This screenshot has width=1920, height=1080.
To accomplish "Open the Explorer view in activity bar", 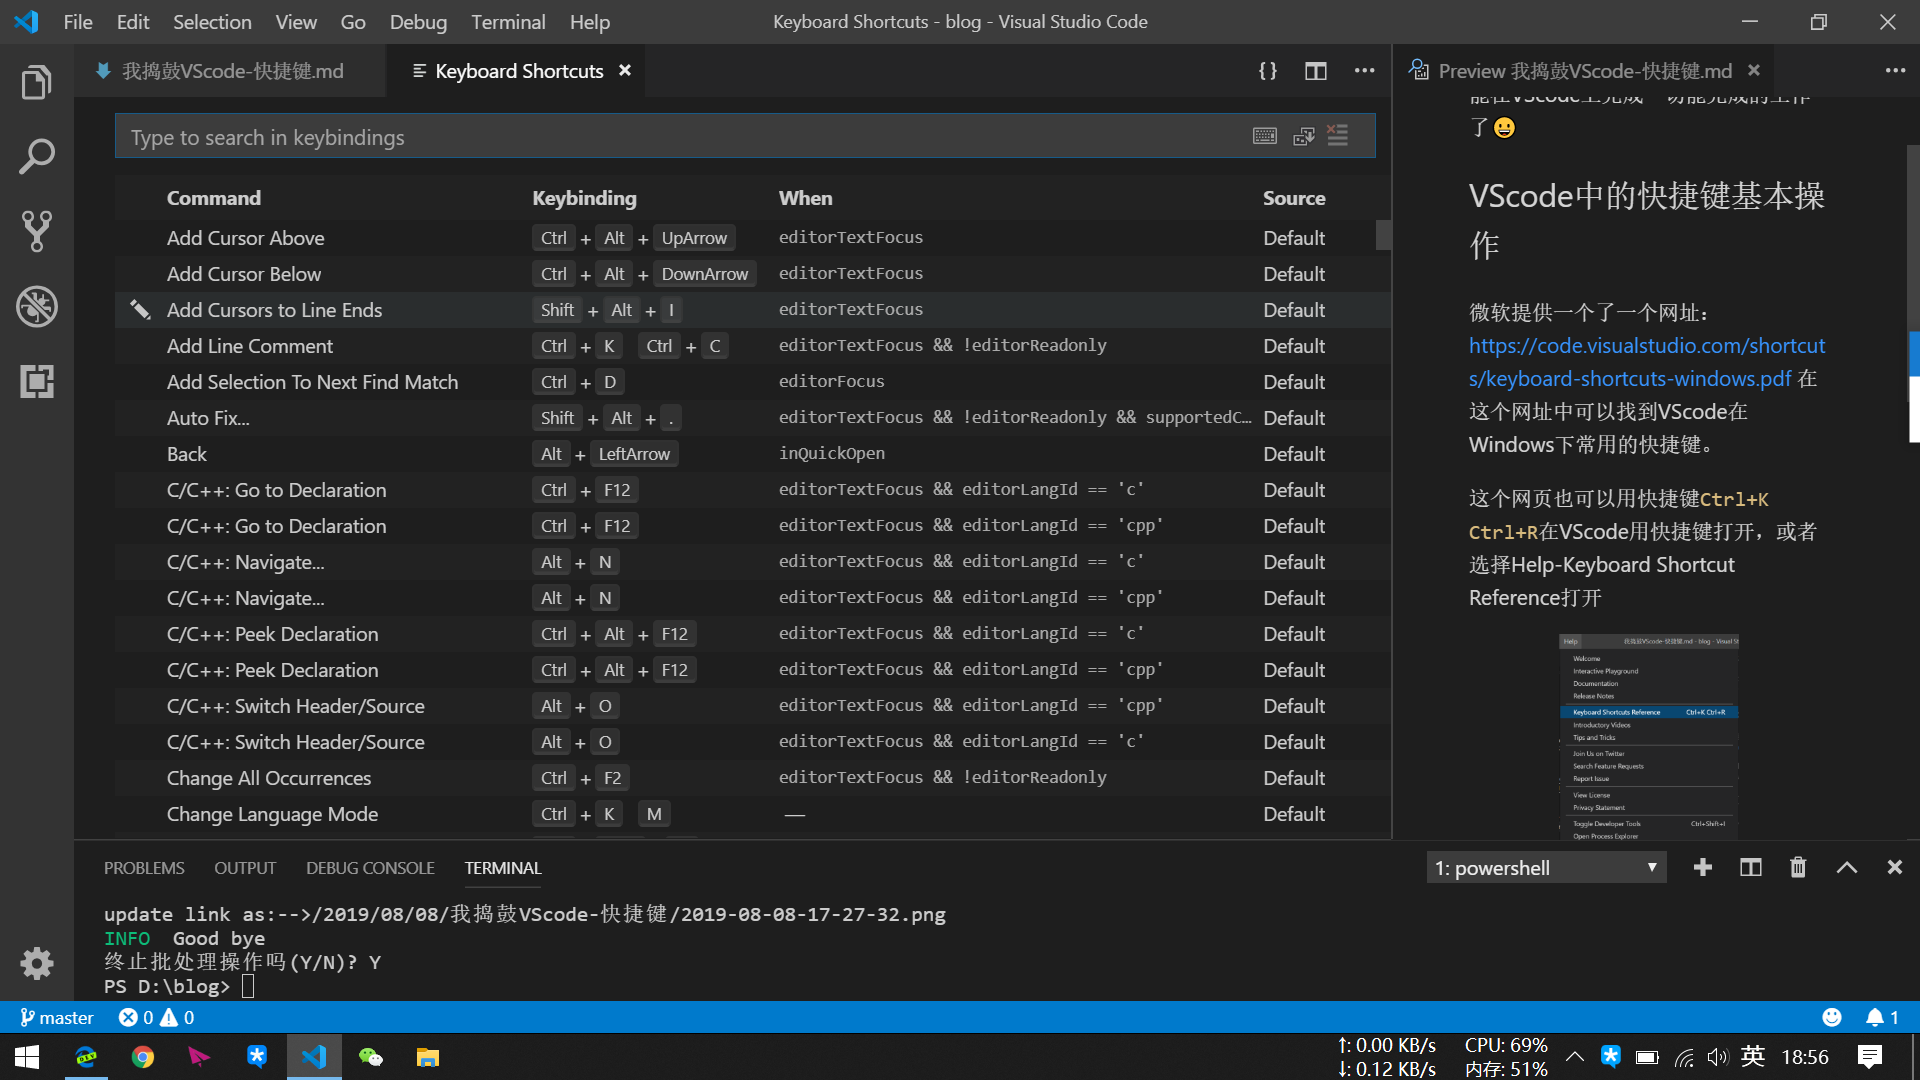I will [x=37, y=82].
